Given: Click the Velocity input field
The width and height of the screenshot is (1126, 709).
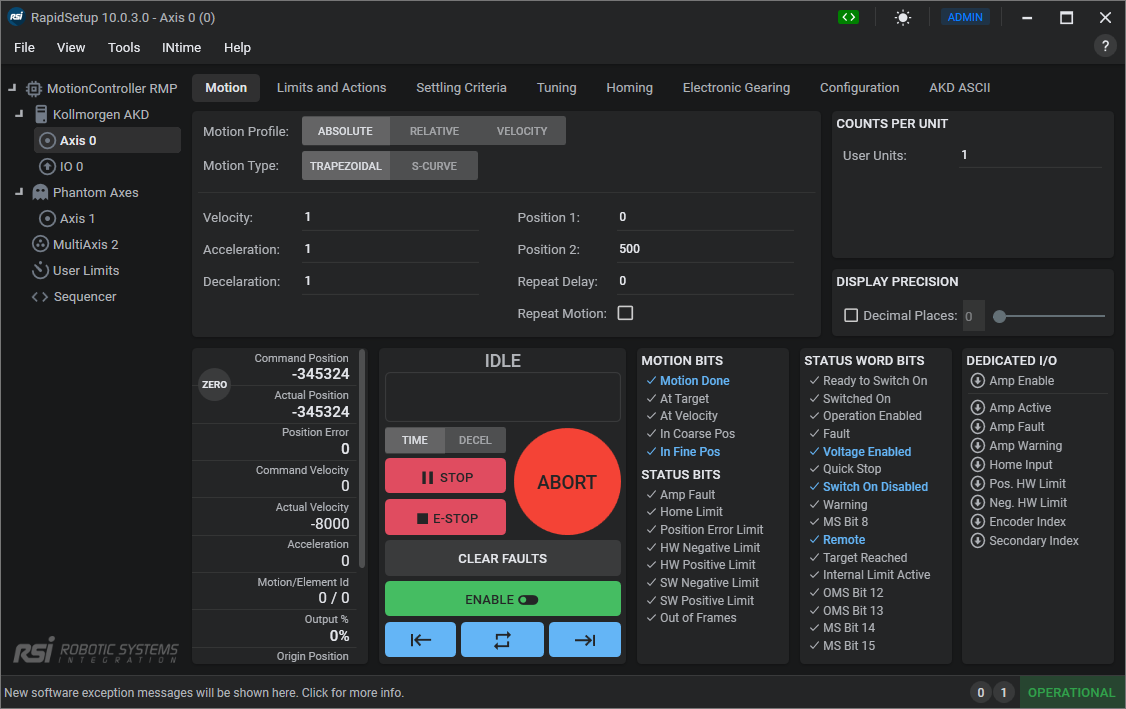Looking at the screenshot, I should 391,217.
